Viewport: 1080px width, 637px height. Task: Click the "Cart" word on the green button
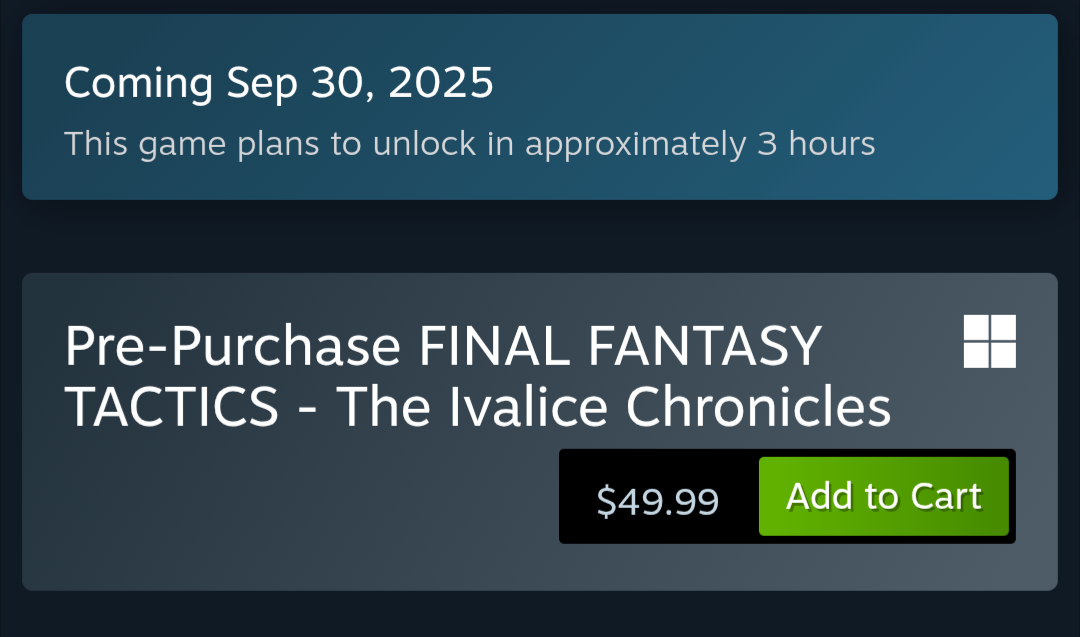(x=945, y=496)
